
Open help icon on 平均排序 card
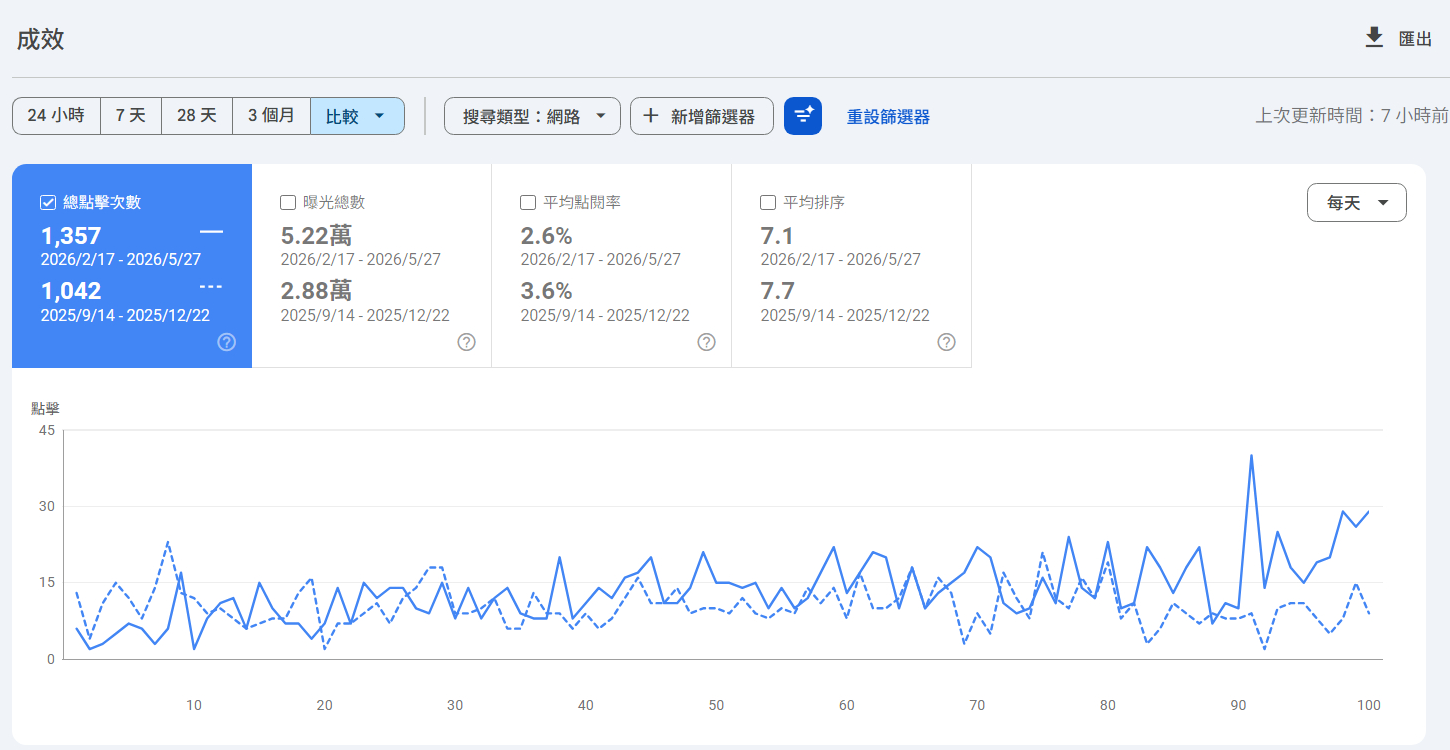tap(947, 342)
